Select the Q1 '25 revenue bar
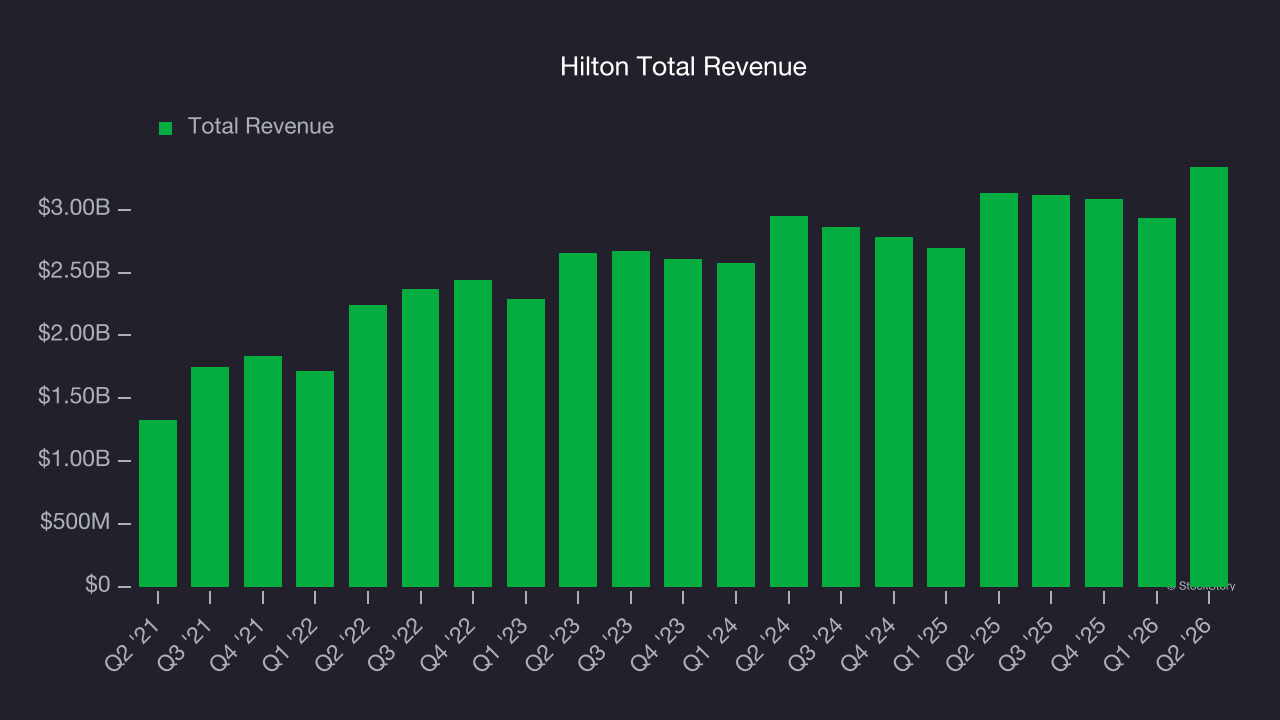 tap(946, 417)
